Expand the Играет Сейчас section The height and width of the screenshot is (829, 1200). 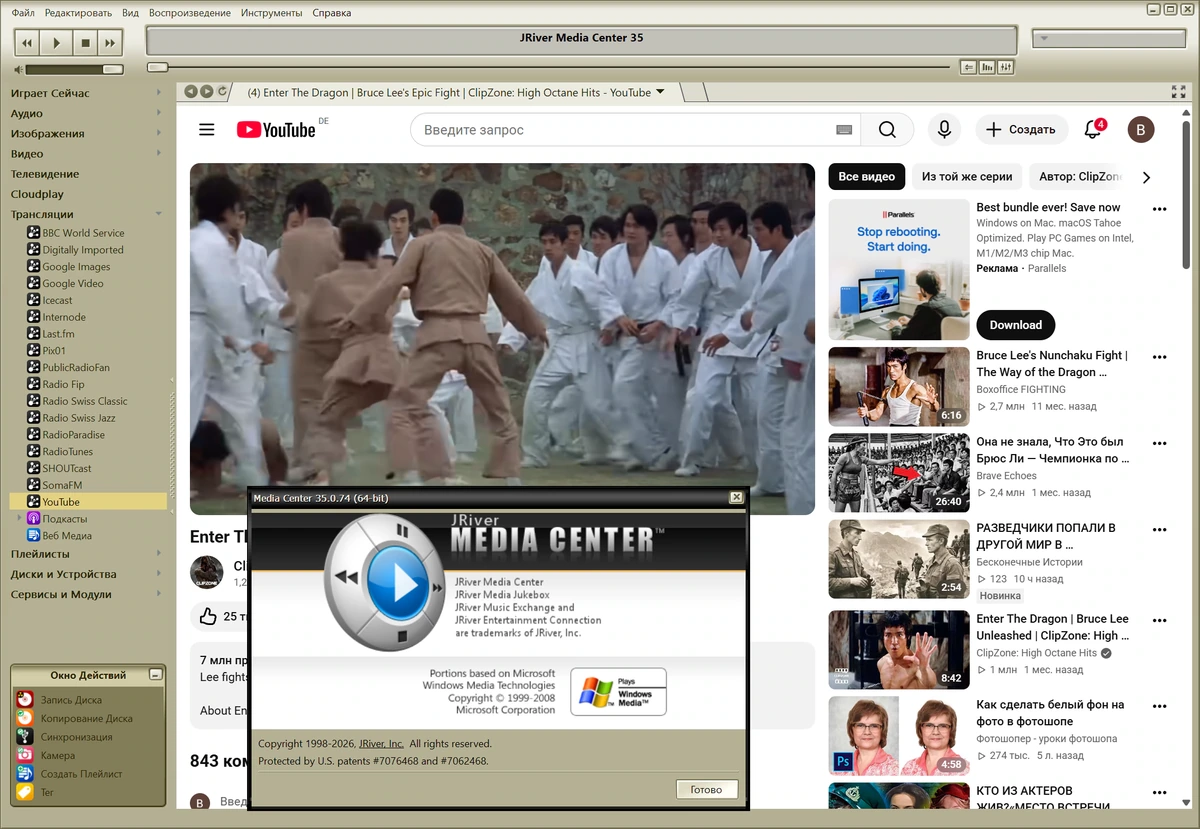click(x=159, y=93)
